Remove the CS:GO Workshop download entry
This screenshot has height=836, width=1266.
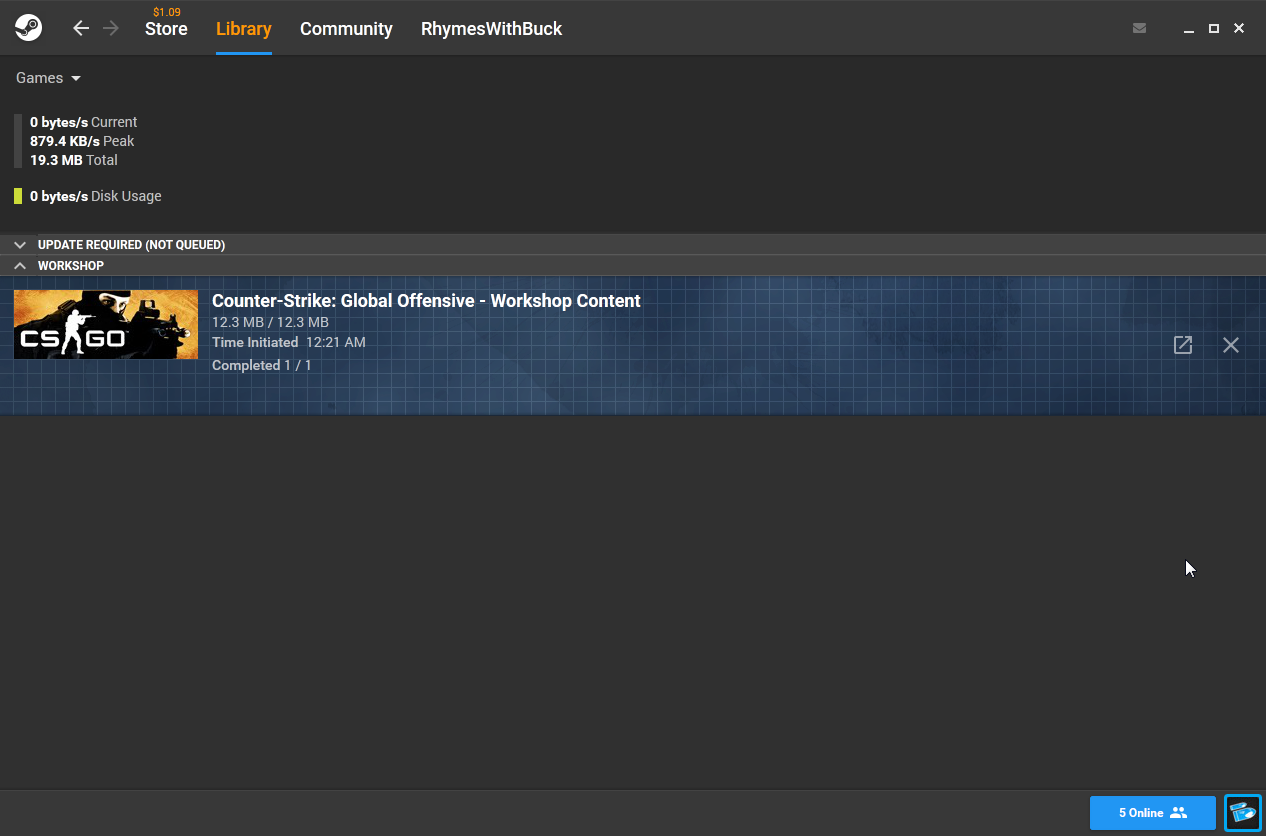pos(1231,345)
